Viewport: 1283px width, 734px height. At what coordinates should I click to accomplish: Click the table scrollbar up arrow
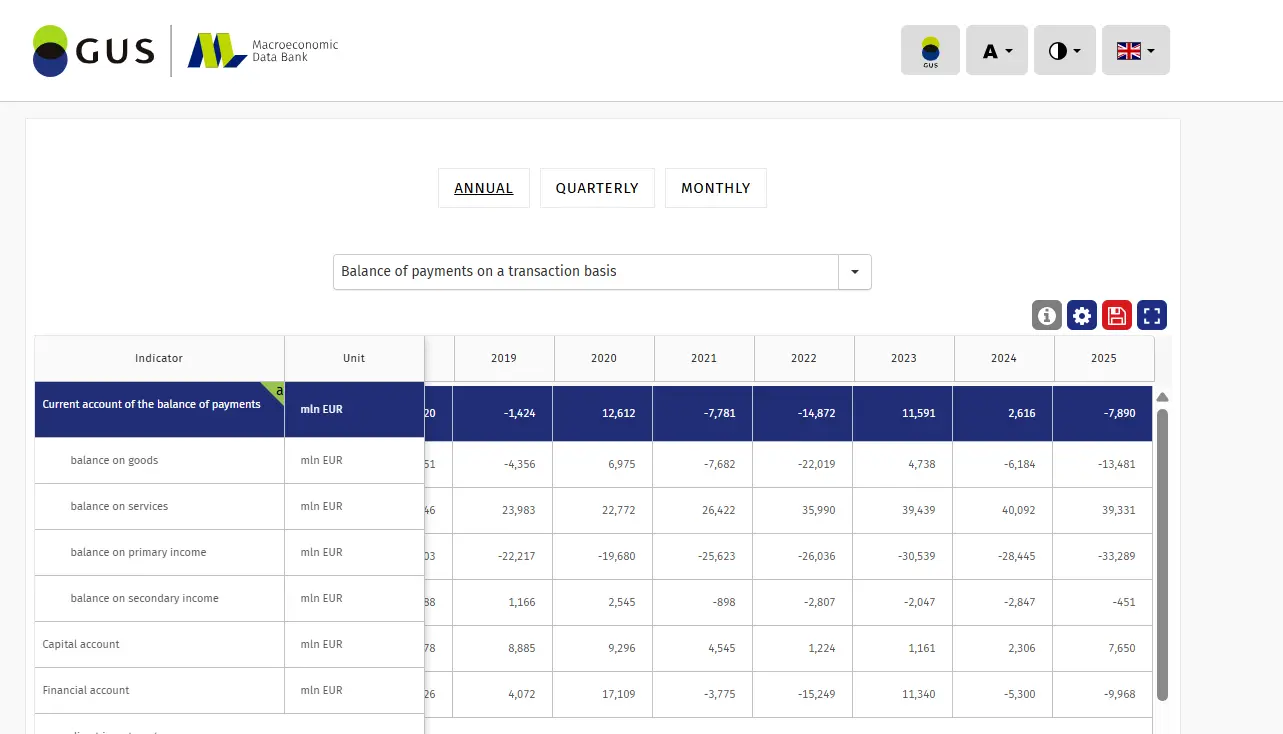(1162, 397)
